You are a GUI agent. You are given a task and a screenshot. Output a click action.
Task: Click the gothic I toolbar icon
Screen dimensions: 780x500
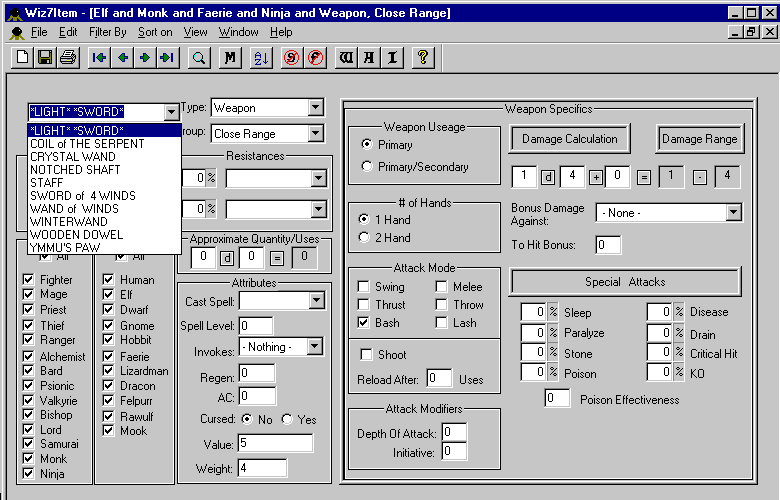pyautogui.click(x=392, y=58)
